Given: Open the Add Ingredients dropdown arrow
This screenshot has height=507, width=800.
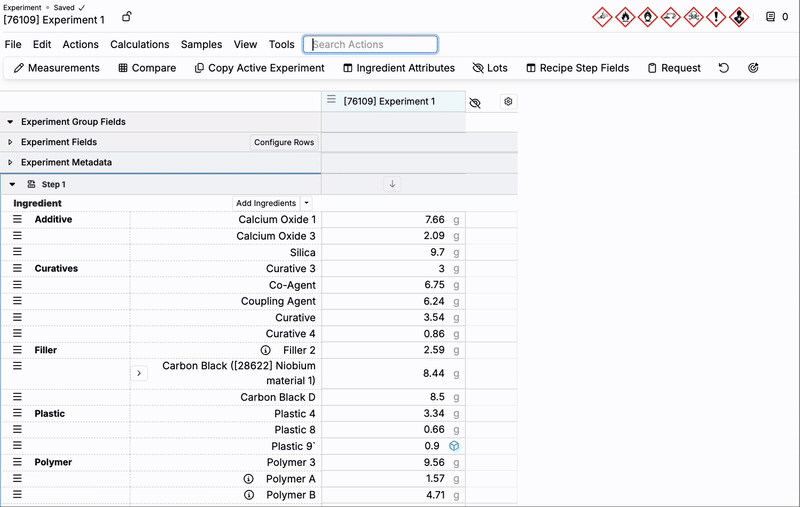Looking at the screenshot, I should [x=306, y=203].
